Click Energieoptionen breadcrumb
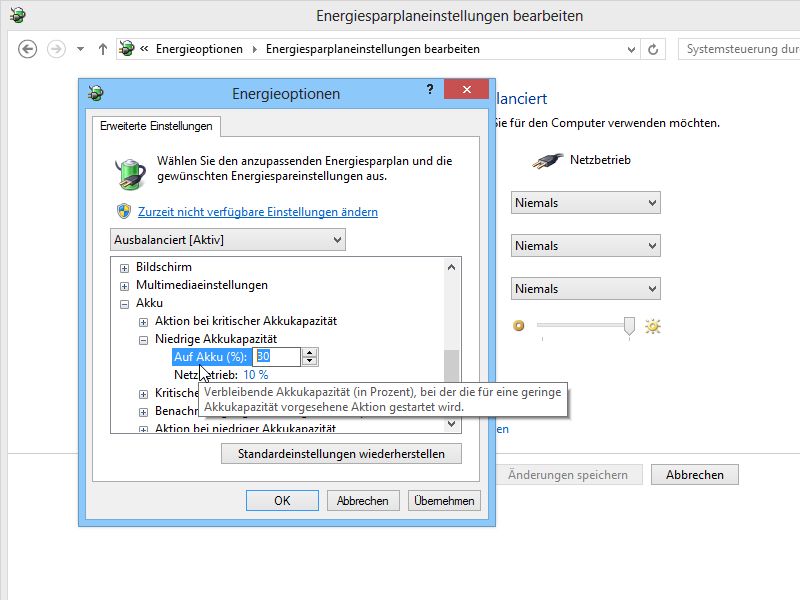Viewport: 800px width, 600px height. click(x=199, y=49)
